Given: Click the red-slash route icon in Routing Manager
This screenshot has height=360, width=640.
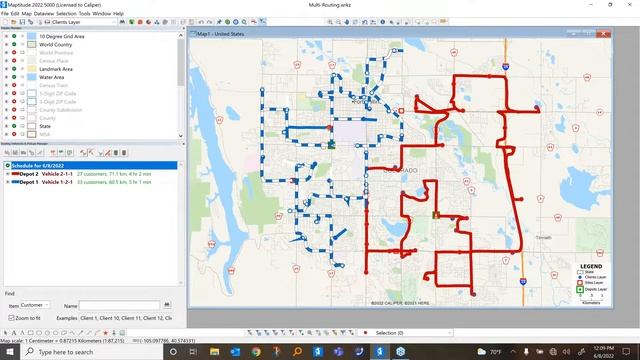Looking at the screenshot, I should click(x=108, y=153).
